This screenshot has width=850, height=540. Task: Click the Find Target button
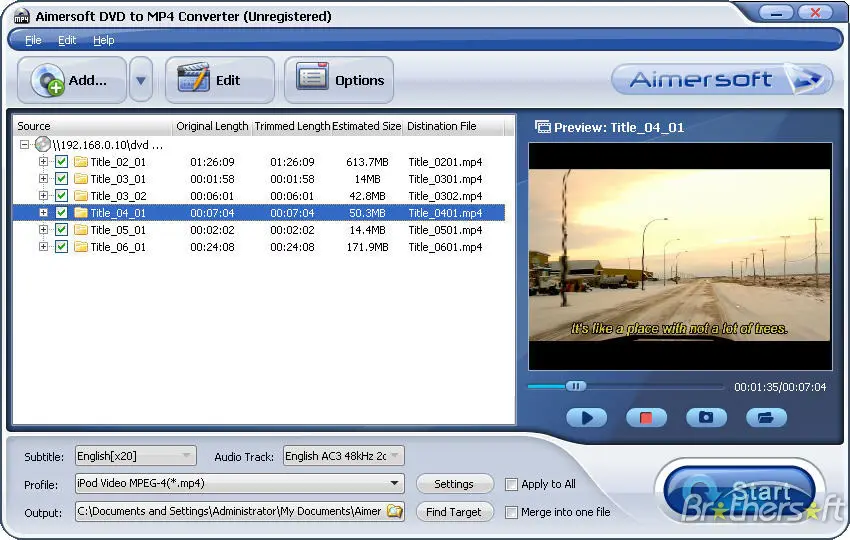coord(454,512)
